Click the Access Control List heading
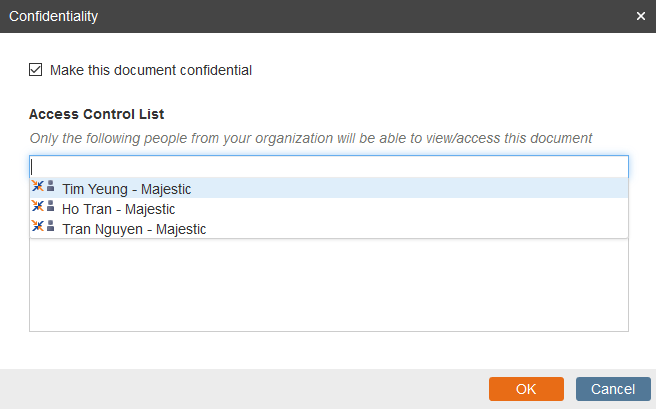The image size is (656, 409). click(96, 114)
